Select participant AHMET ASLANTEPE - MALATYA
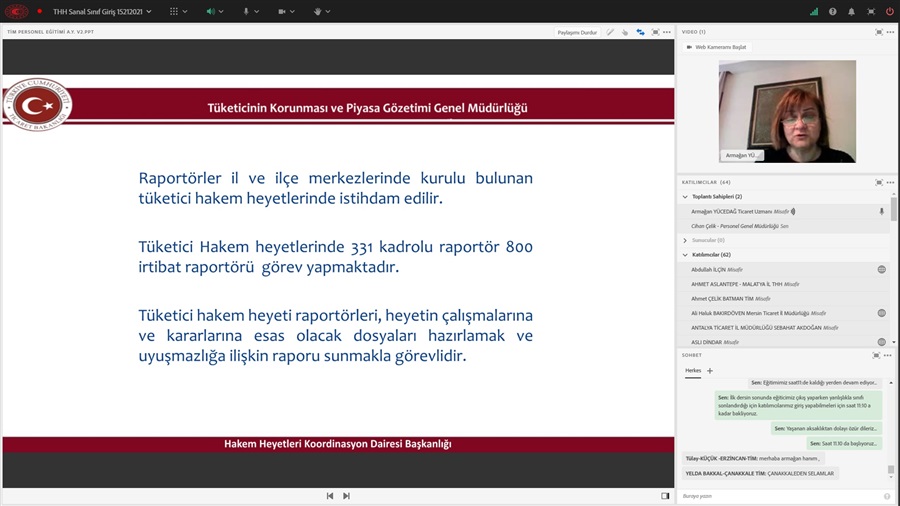The image size is (900, 506). [783, 284]
